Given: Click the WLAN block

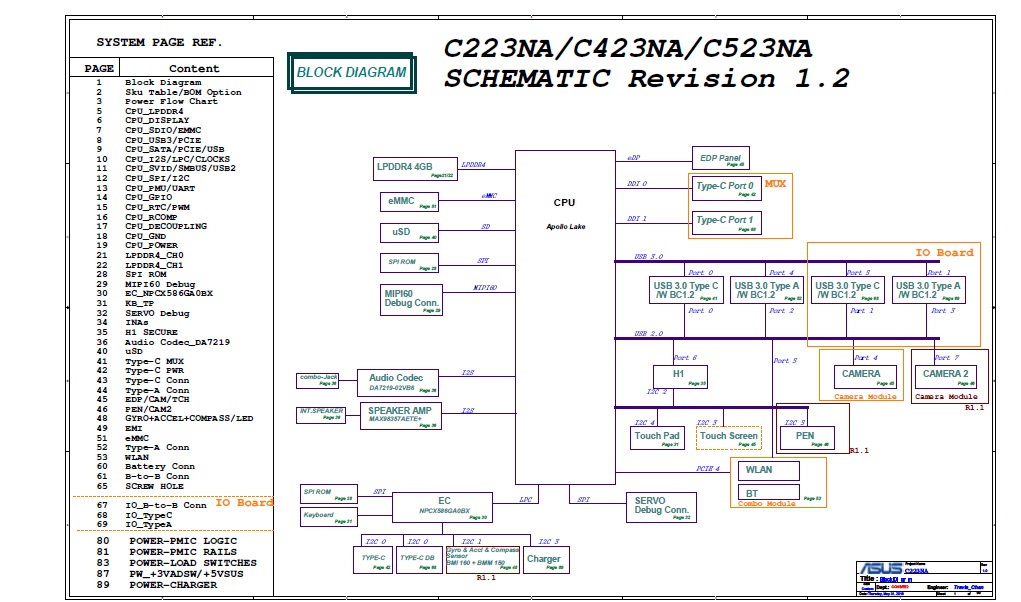Looking at the screenshot, I should [768, 471].
